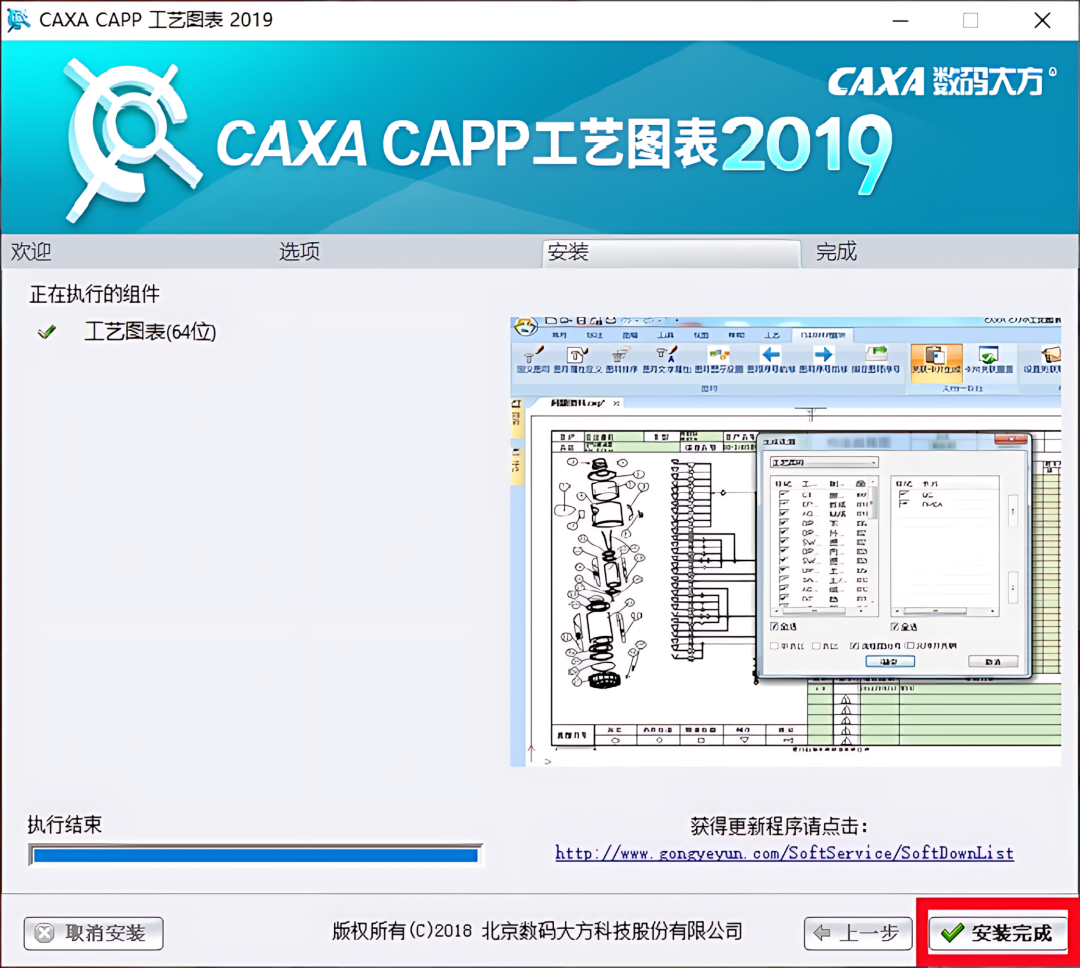This screenshot has width=1080, height=968.
Task: Click the green checkmark beside 工艺图表(64位)
Action: (x=47, y=332)
